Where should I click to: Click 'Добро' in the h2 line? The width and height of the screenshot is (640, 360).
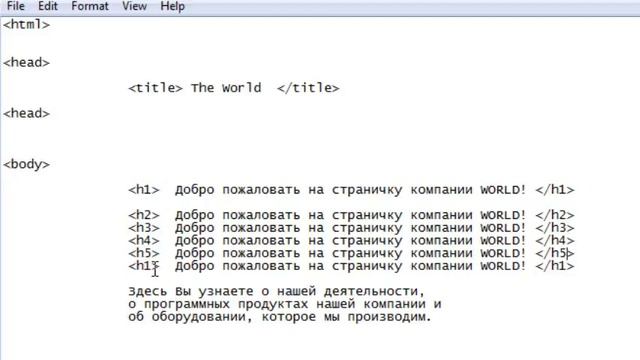pos(195,215)
